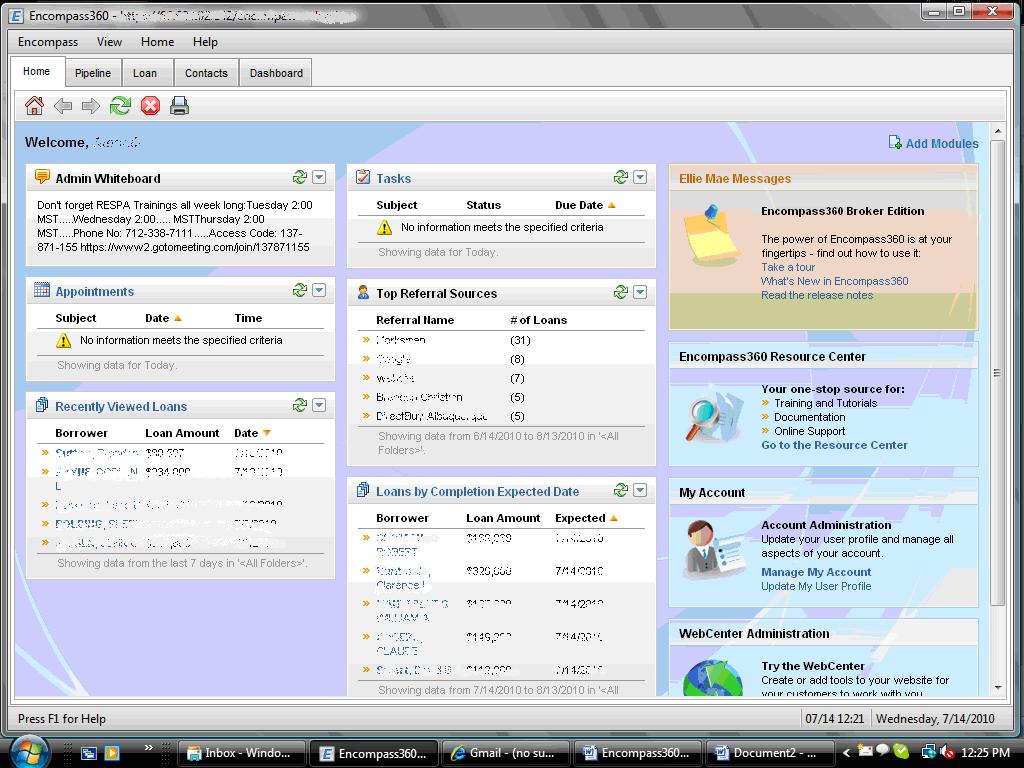Stop loading with the red X toolbar icon
Image resolution: width=1024 pixels, height=768 pixels.
[150, 105]
